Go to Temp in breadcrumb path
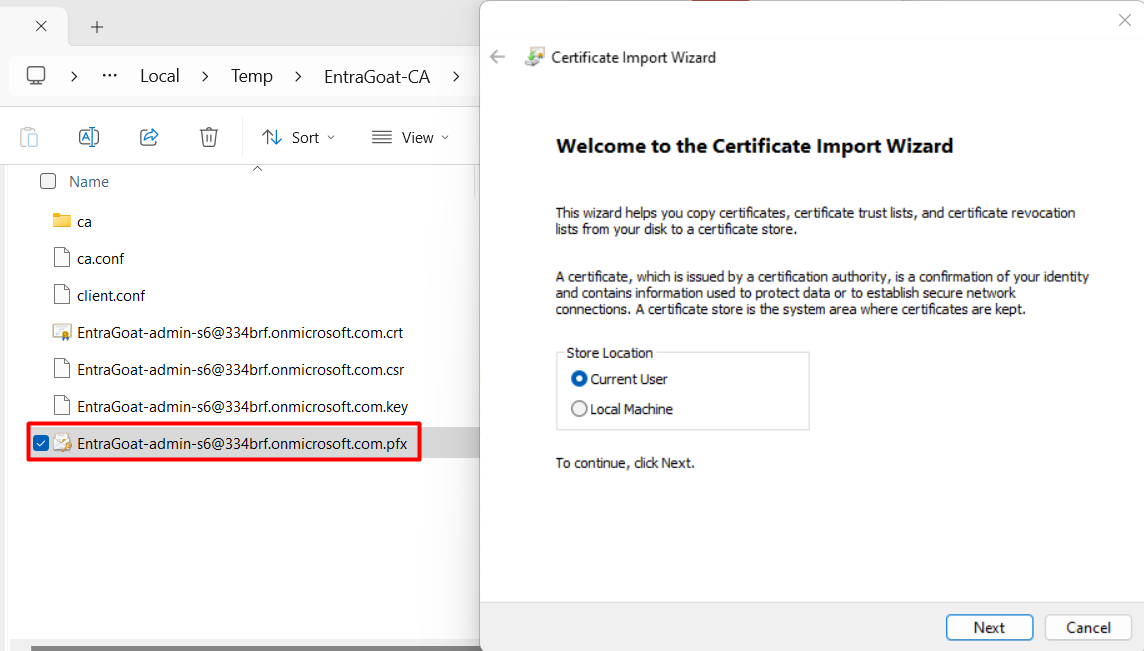This screenshot has height=651, width=1144. [x=252, y=76]
